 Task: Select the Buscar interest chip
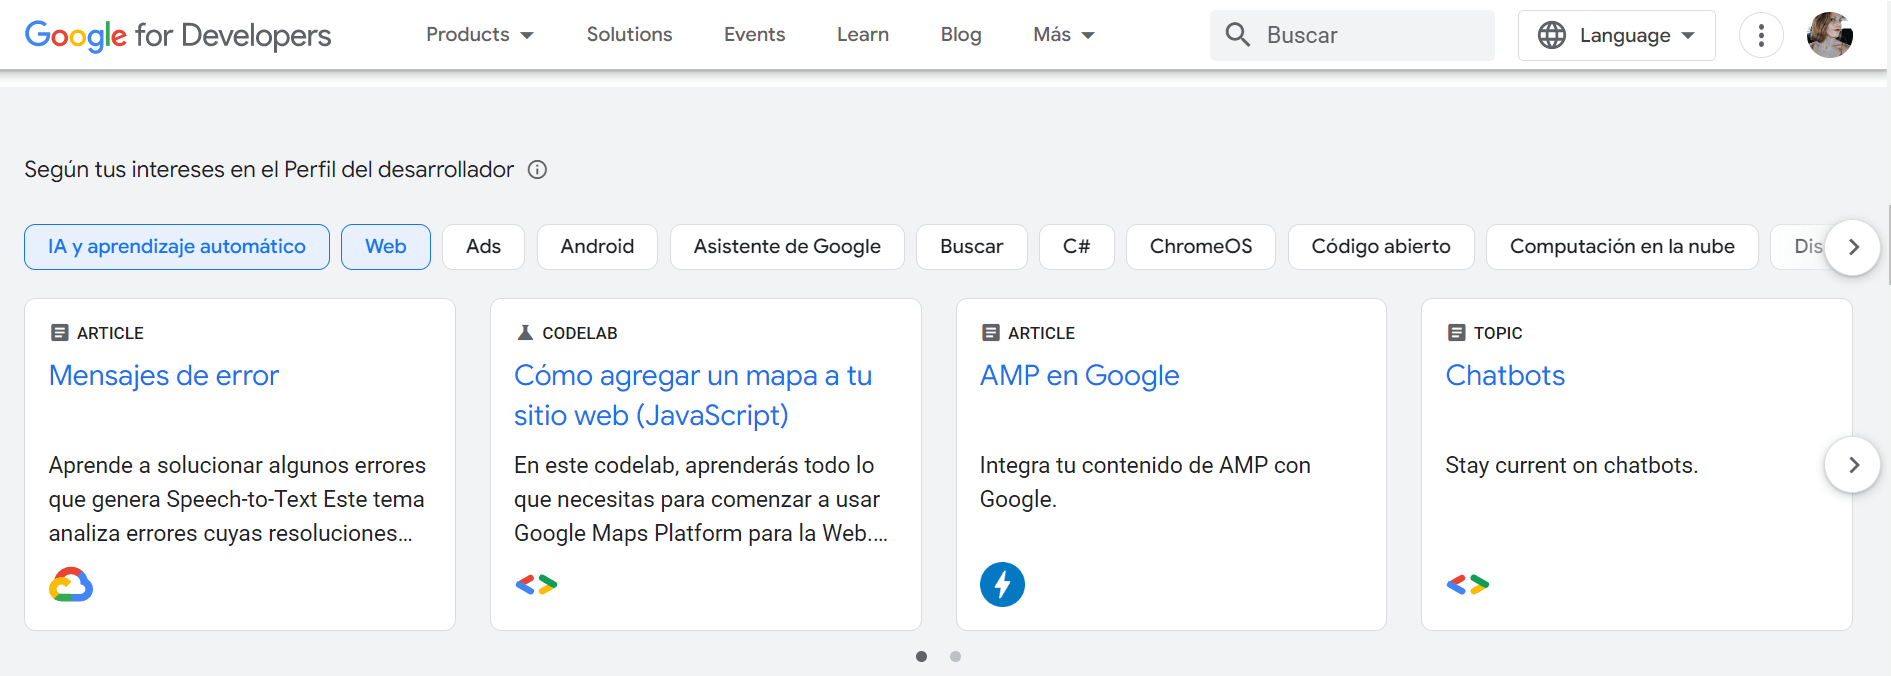coord(972,247)
